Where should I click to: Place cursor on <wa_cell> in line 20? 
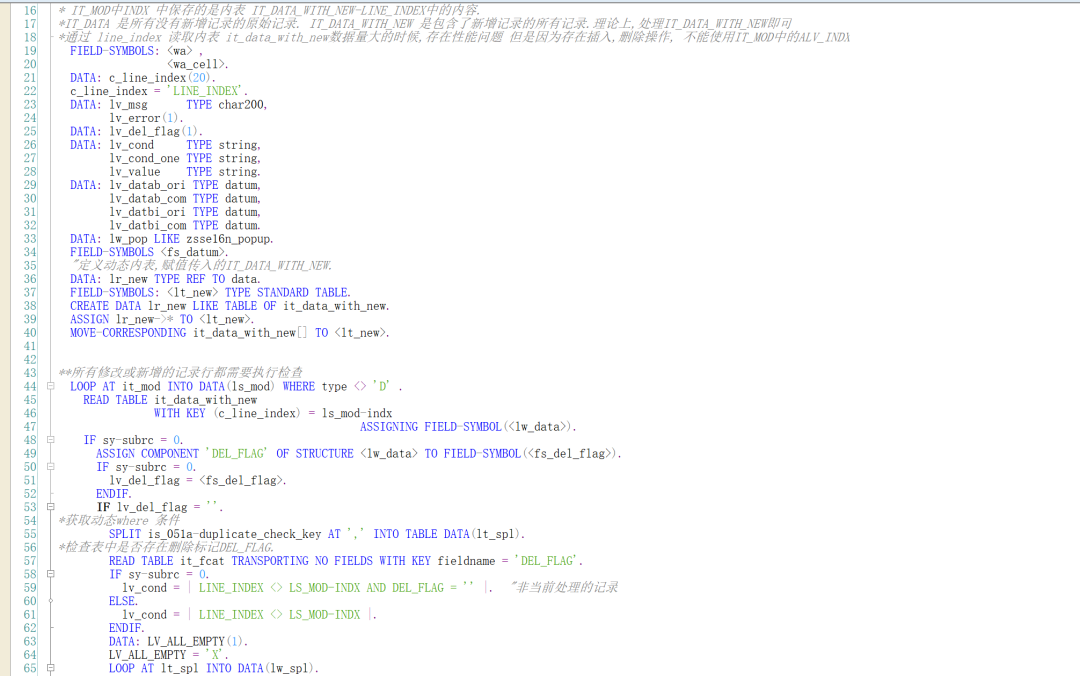tap(196, 64)
